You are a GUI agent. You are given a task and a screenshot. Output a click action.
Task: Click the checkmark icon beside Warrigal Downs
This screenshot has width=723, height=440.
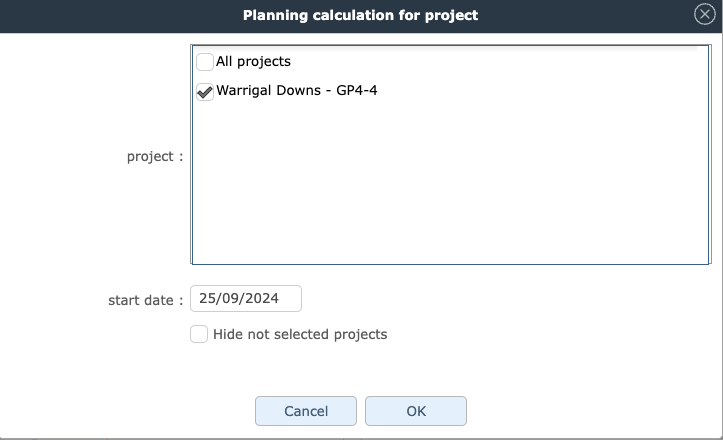pyautogui.click(x=205, y=91)
